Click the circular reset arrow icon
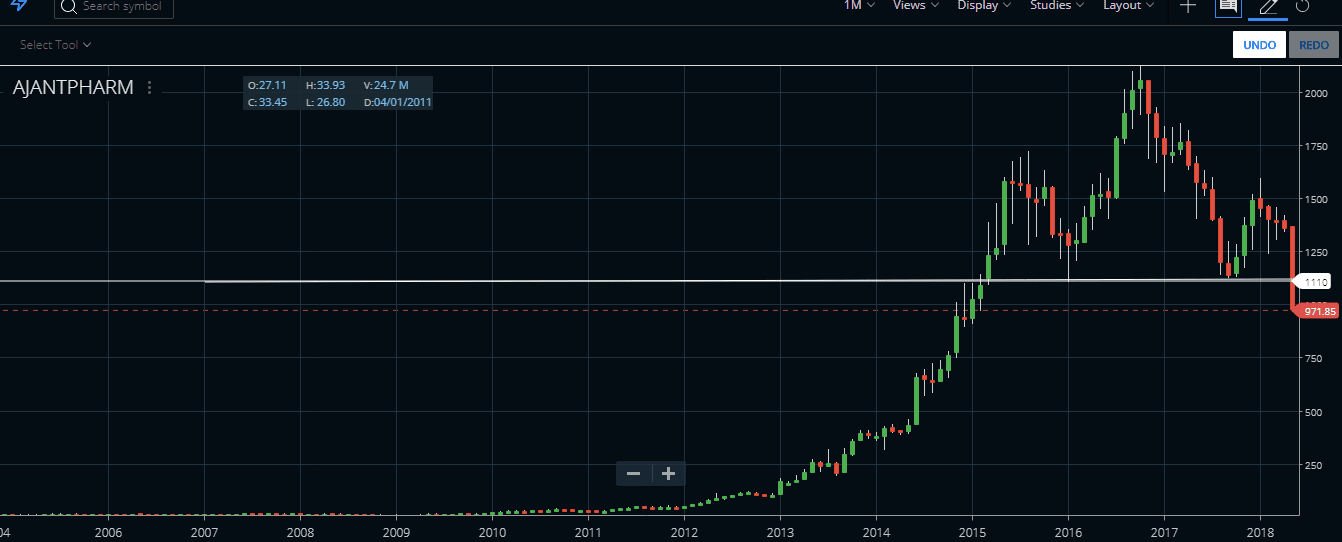 coord(1303,6)
